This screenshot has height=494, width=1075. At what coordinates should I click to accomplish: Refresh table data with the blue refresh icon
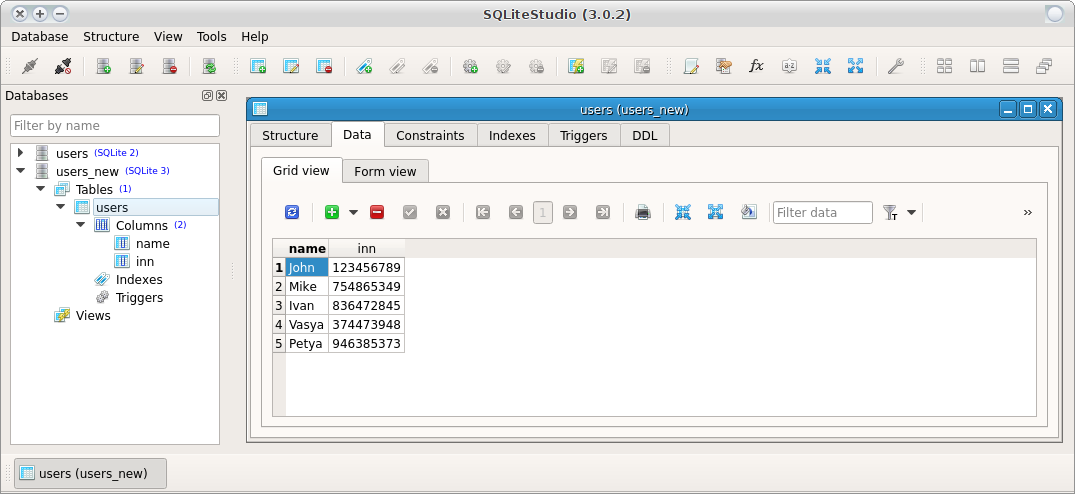[x=292, y=212]
